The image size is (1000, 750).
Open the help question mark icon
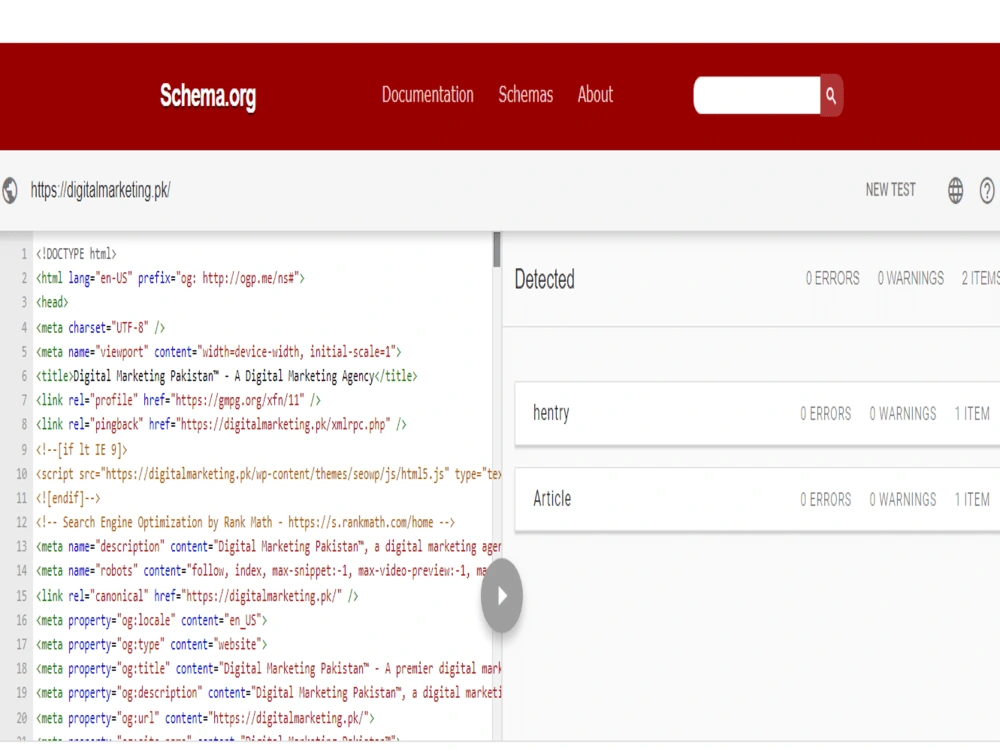[x=987, y=190]
